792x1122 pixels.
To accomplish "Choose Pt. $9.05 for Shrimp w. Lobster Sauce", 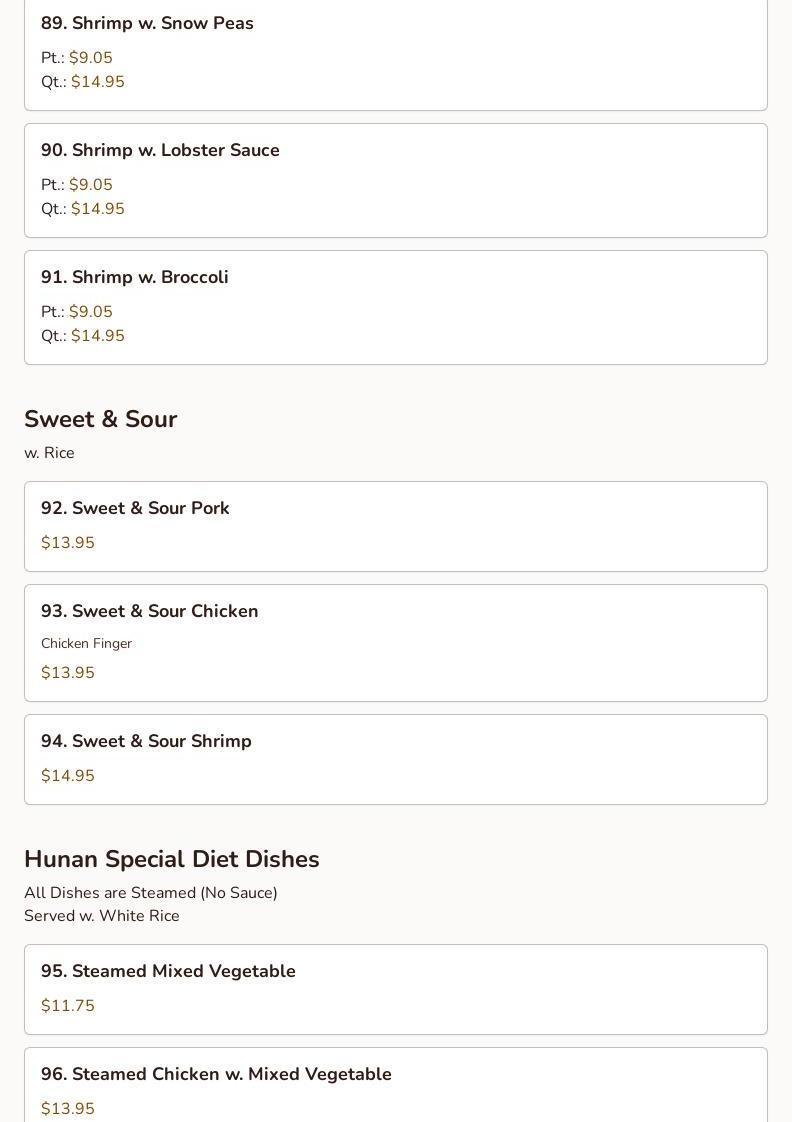I will (90, 185).
